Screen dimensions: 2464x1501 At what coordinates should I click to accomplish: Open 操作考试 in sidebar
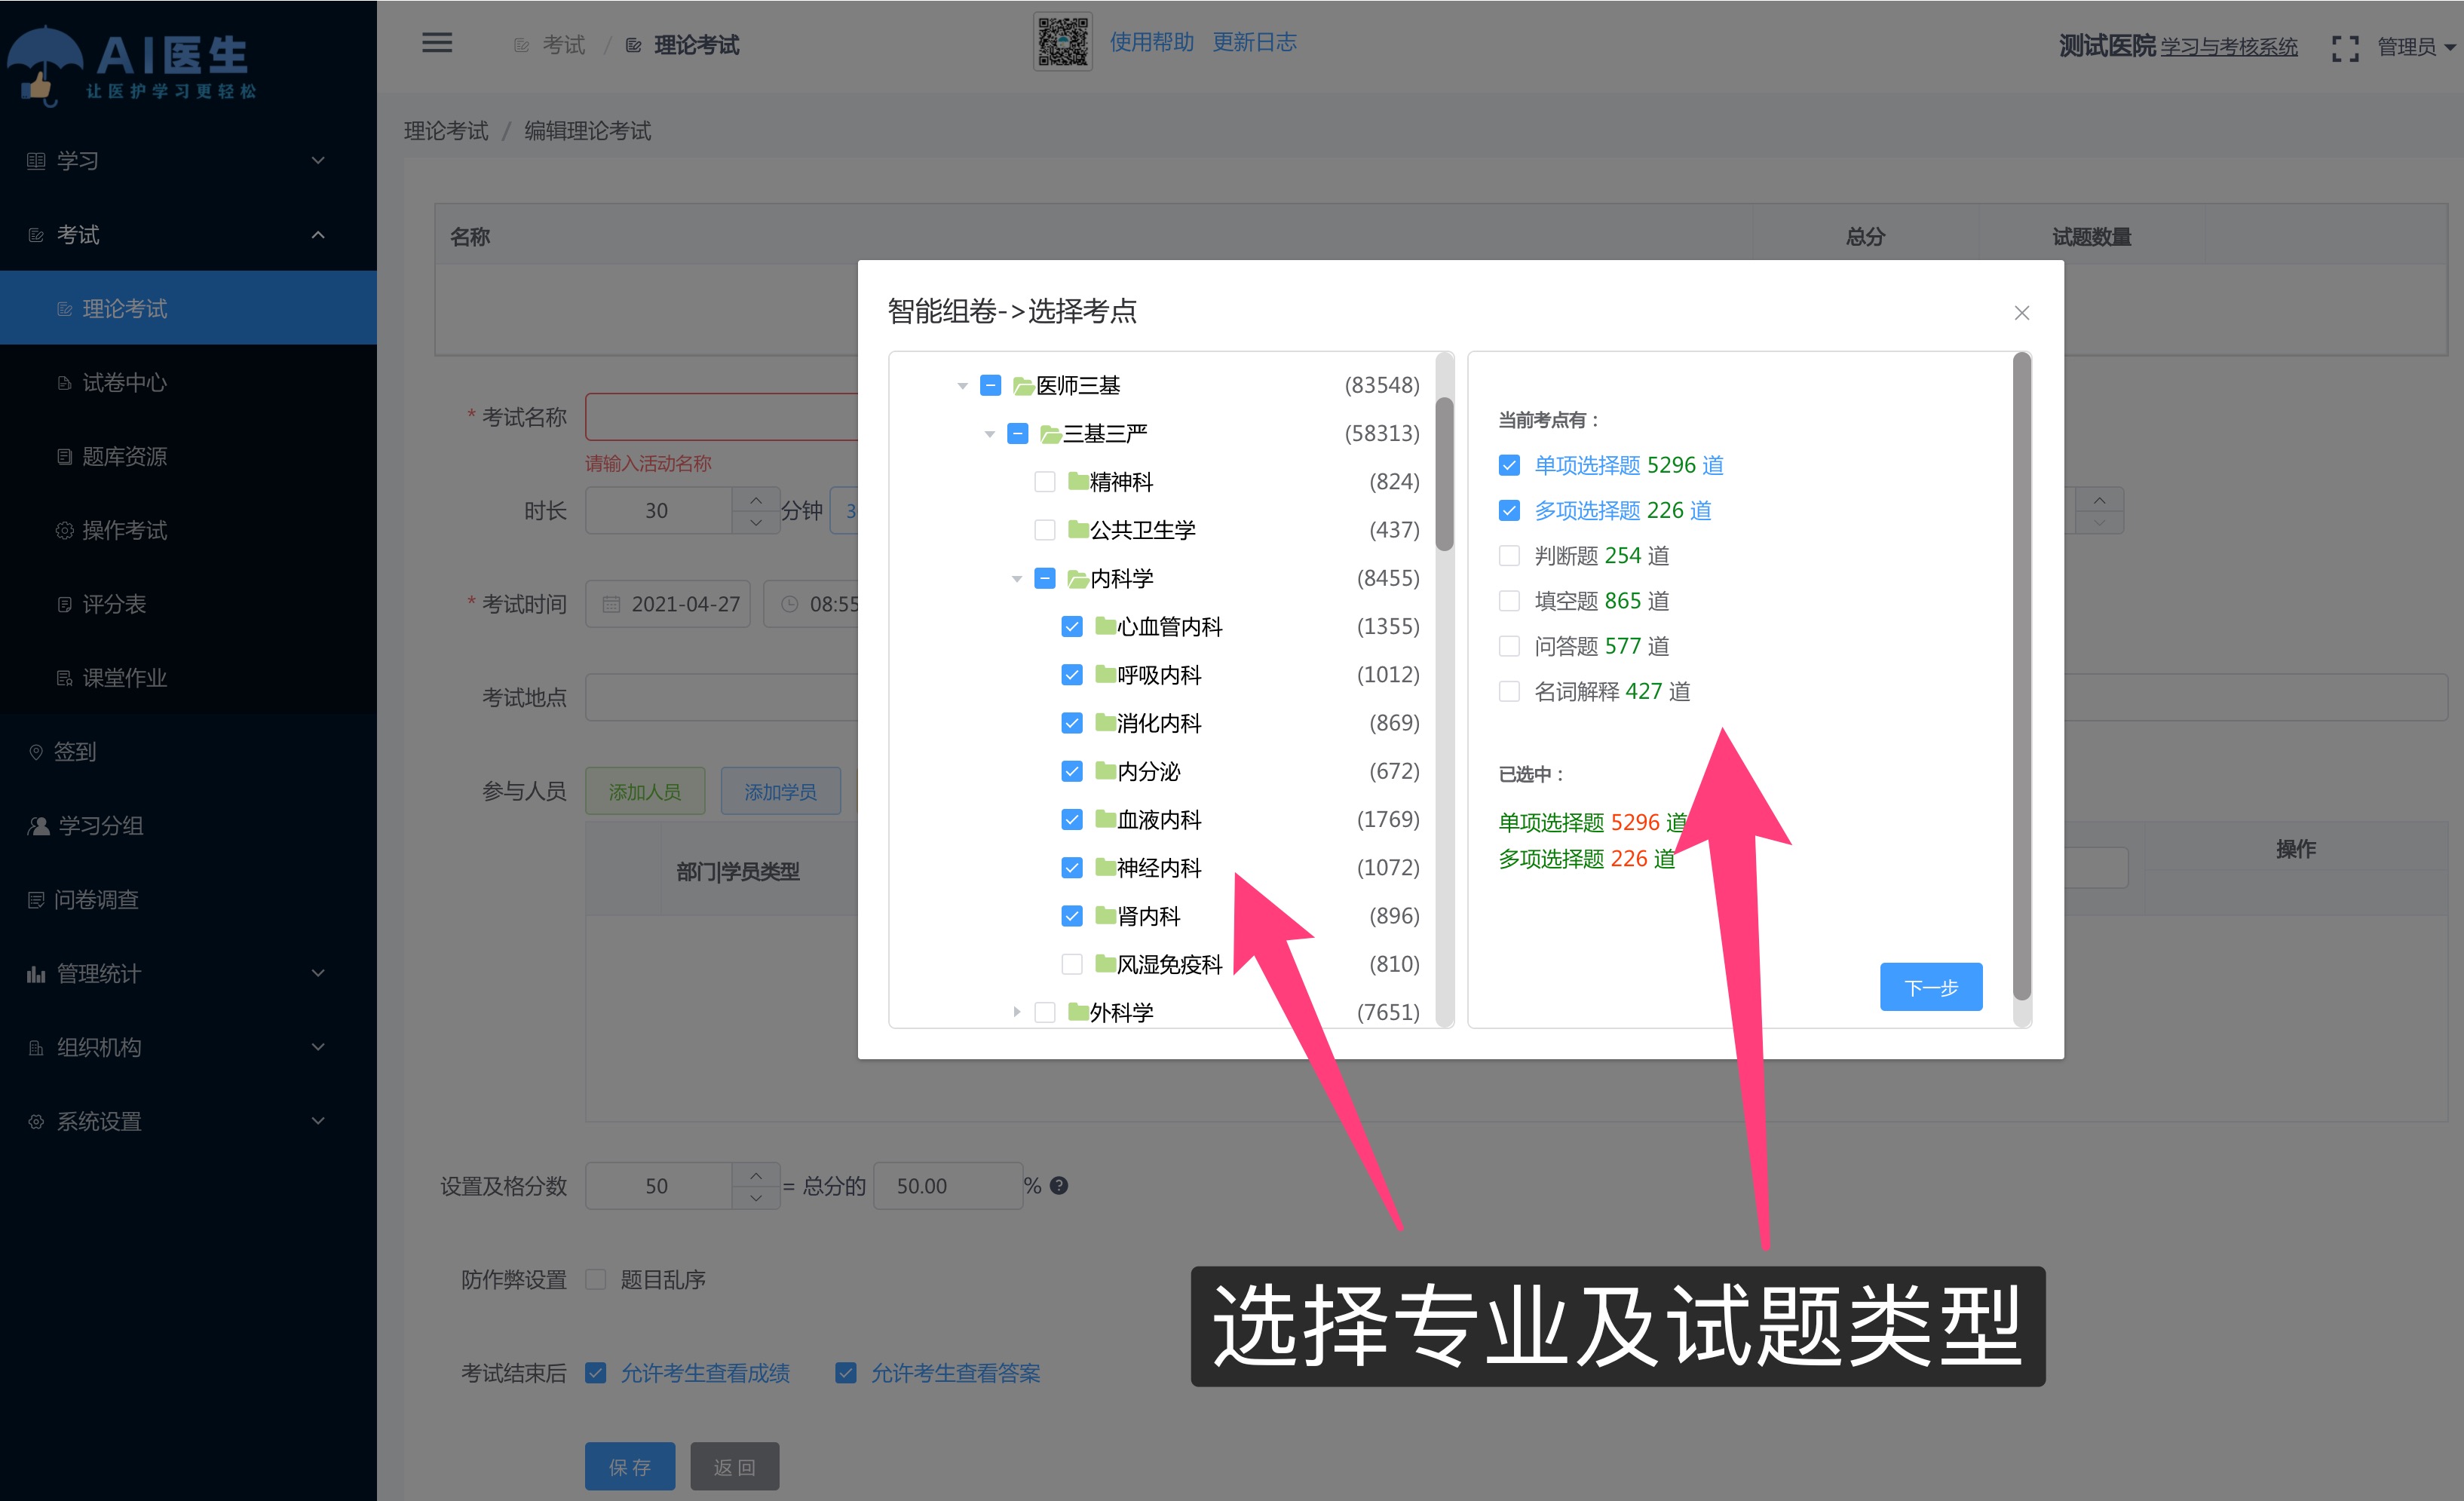click(188, 530)
